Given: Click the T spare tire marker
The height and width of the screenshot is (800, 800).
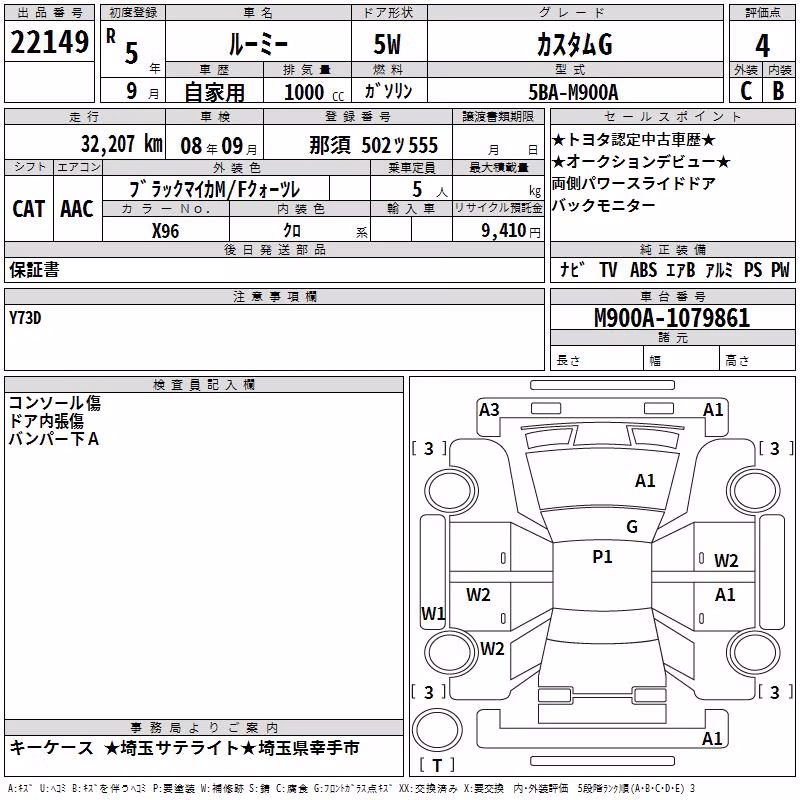Looking at the screenshot, I should 437,765.
